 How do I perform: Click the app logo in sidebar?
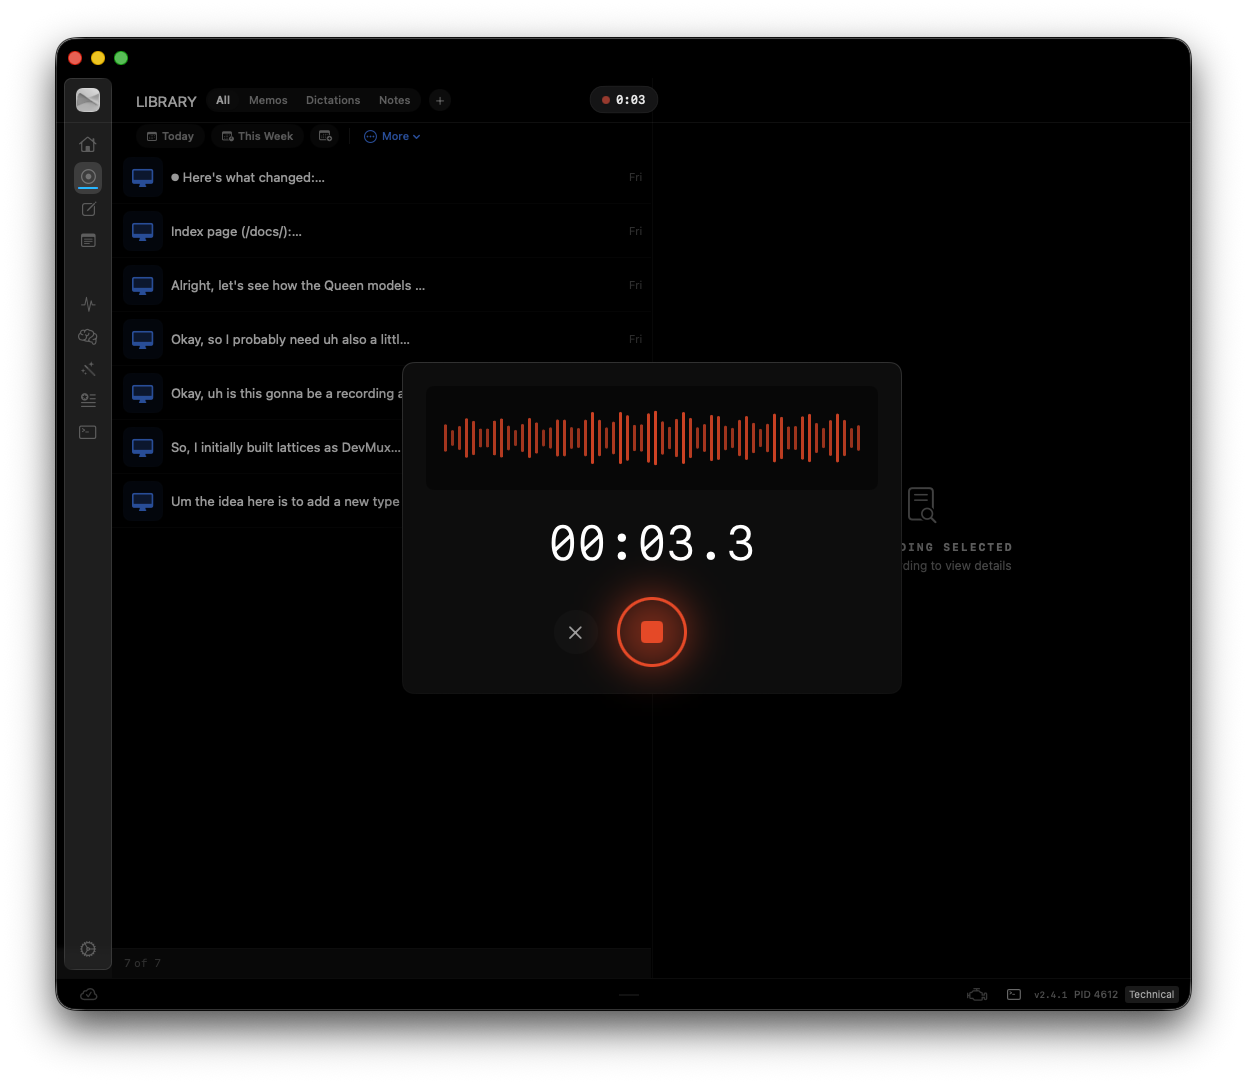pos(88,99)
